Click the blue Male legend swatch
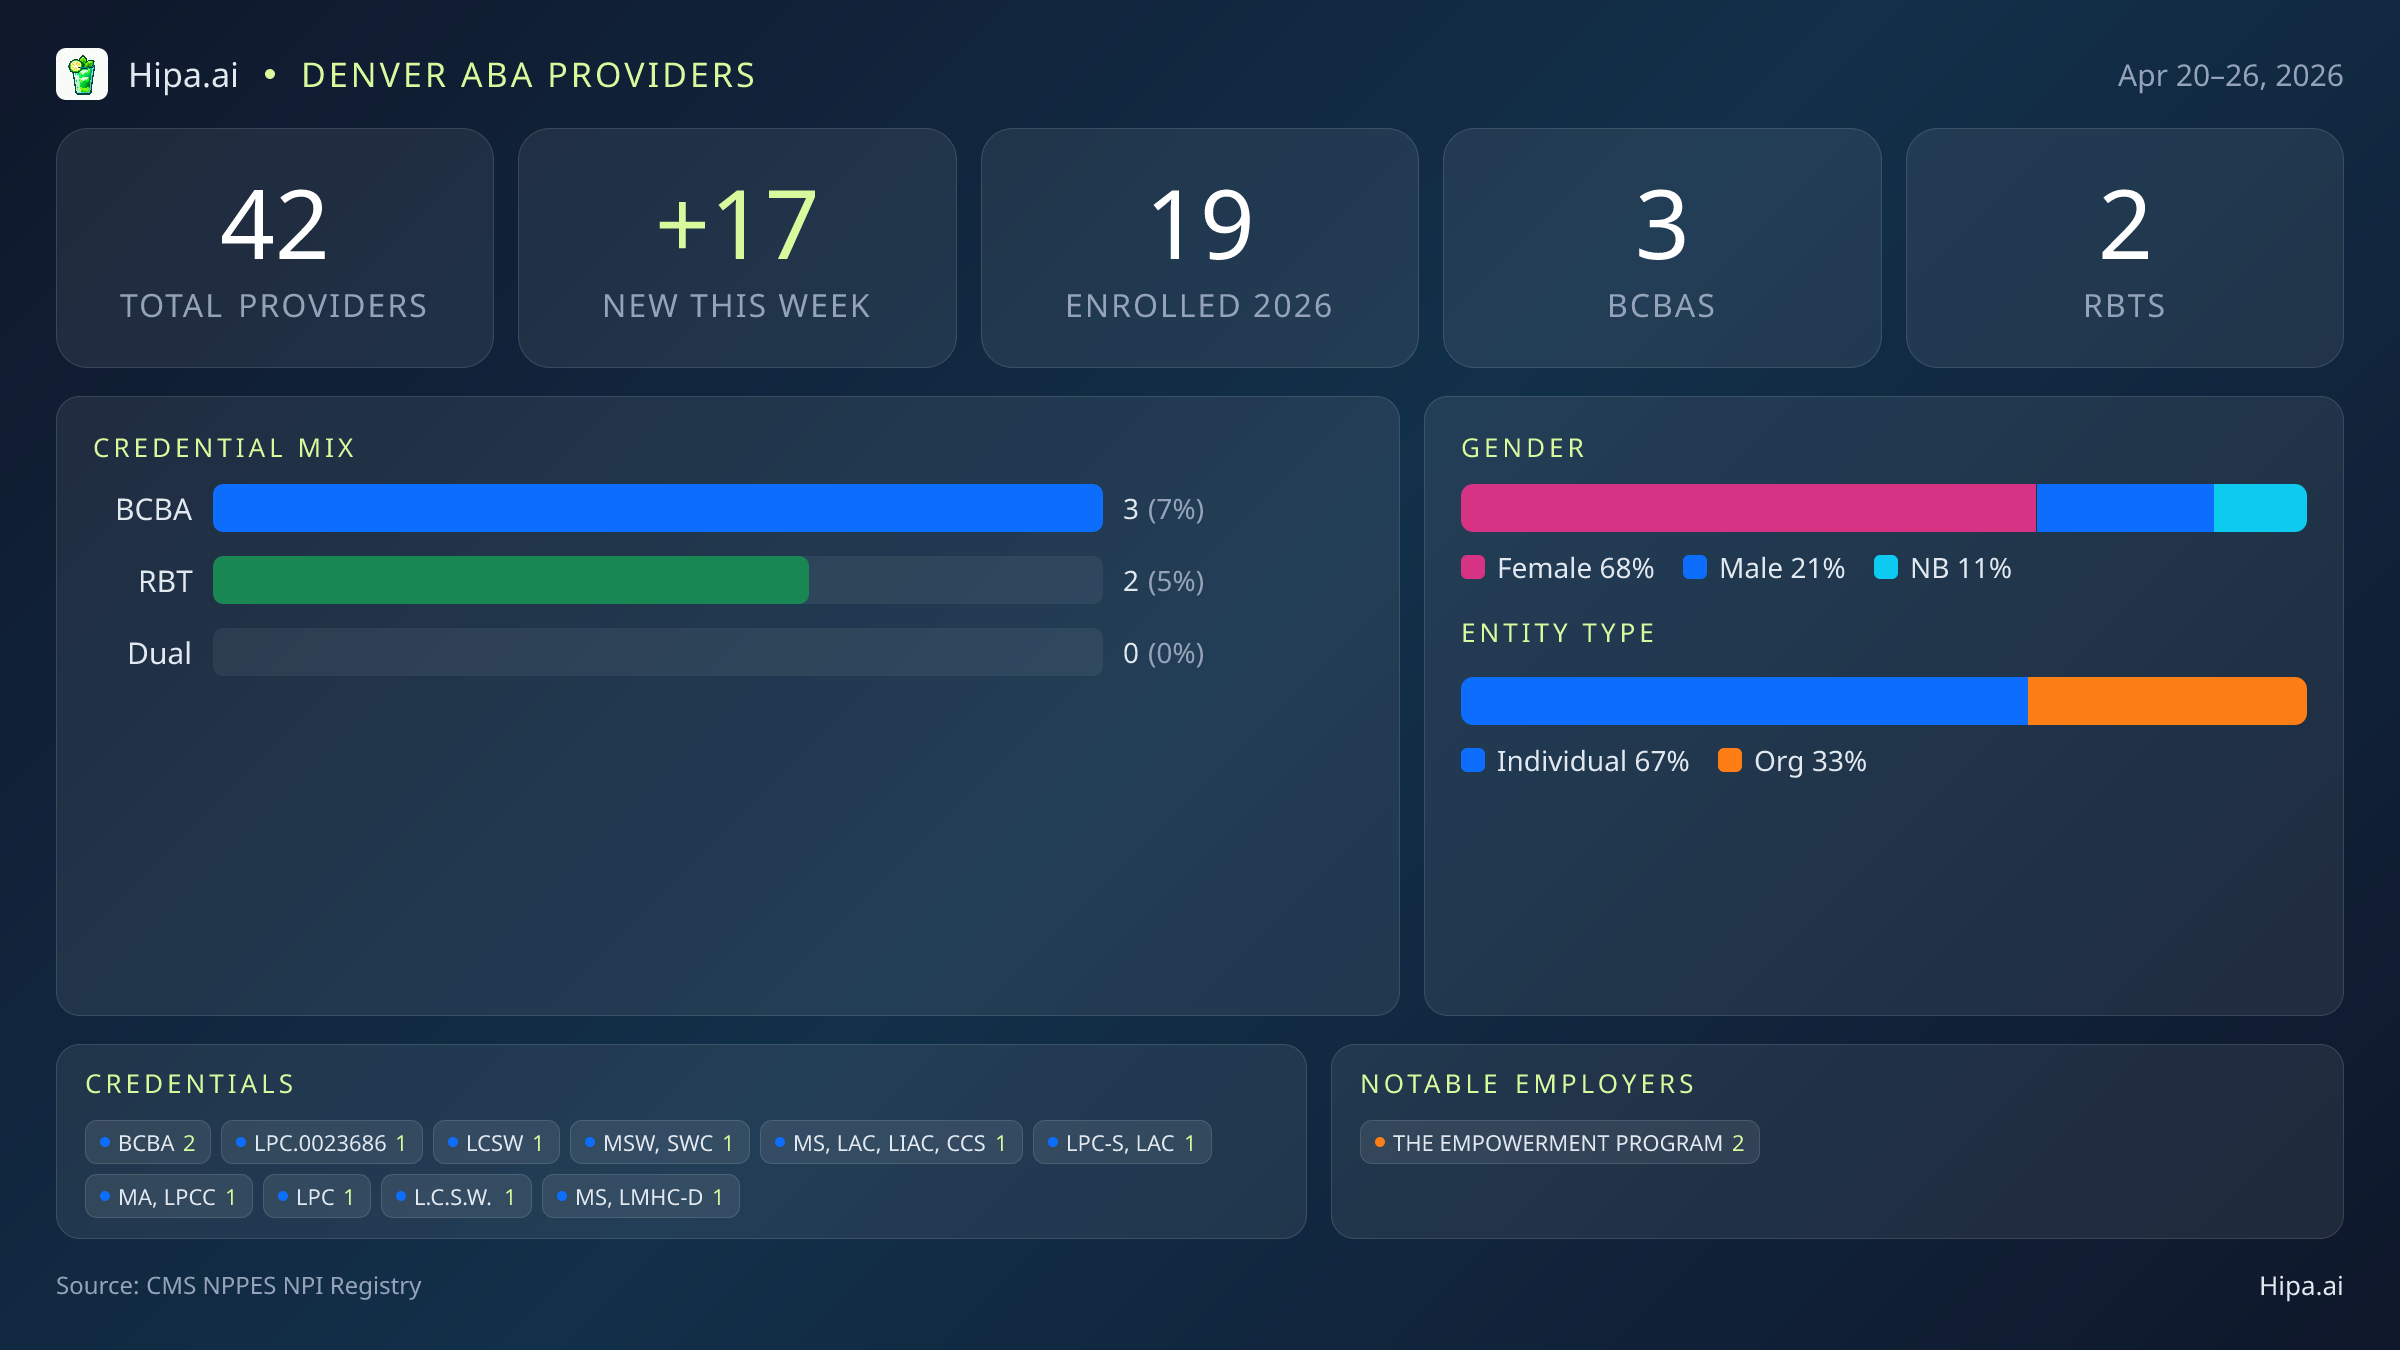 (x=1695, y=568)
